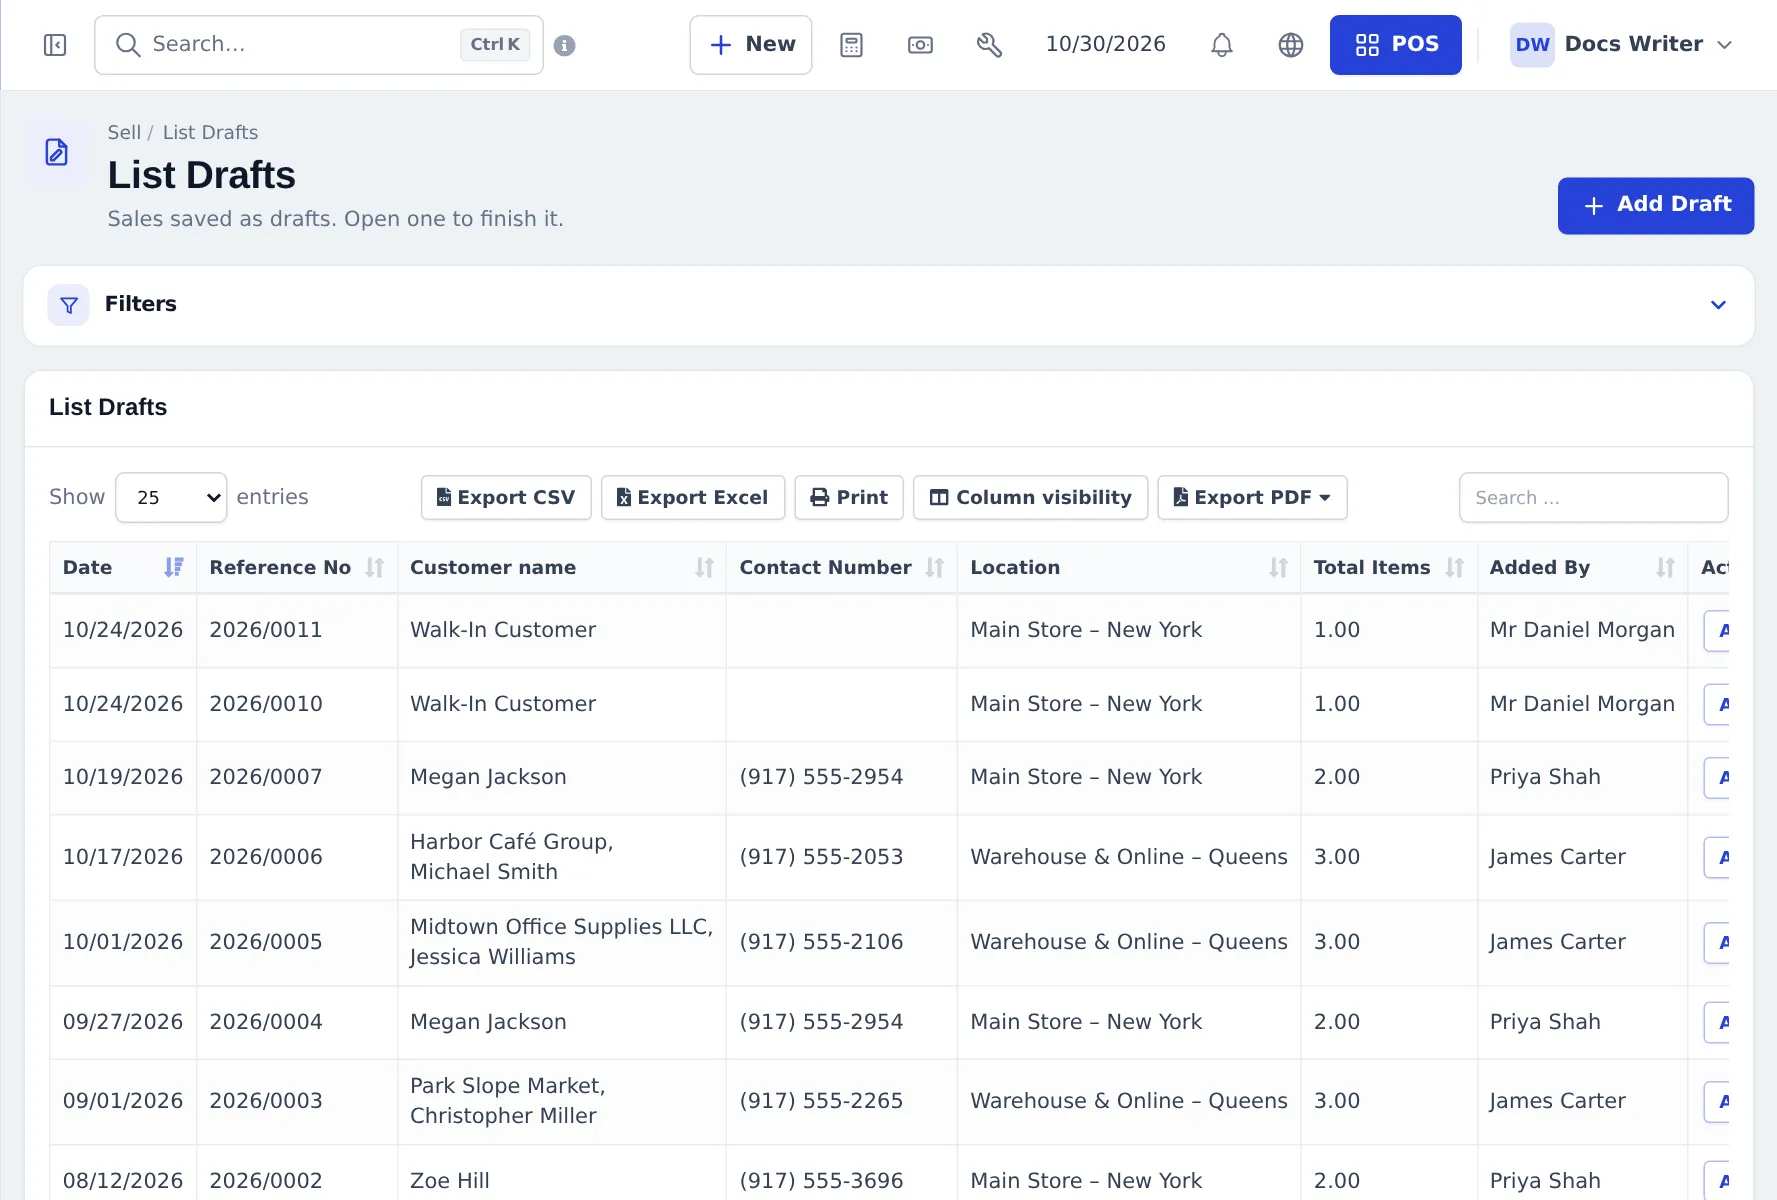Open the Column visibility menu

(1031, 497)
